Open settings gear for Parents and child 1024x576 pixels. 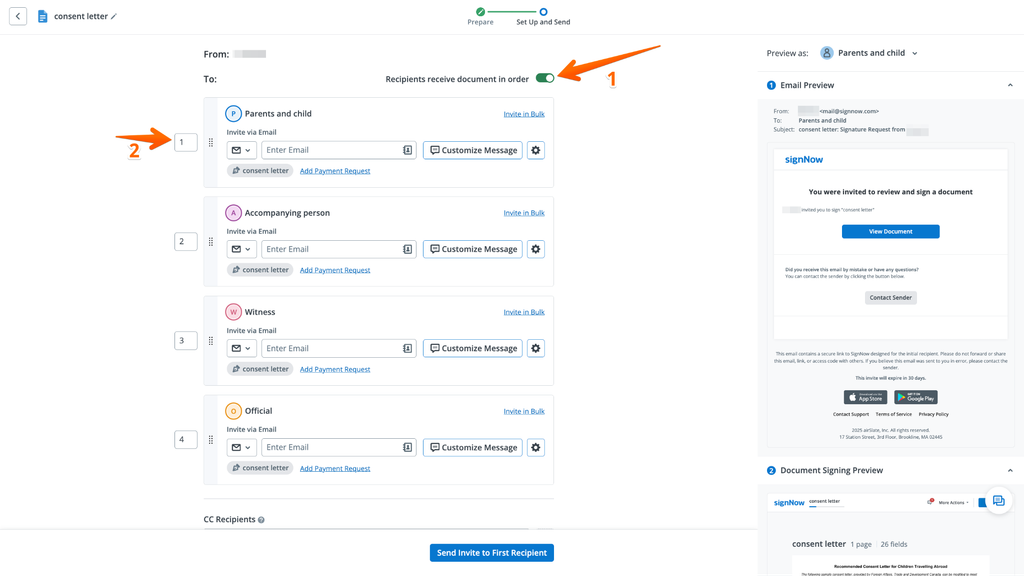[x=536, y=150]
